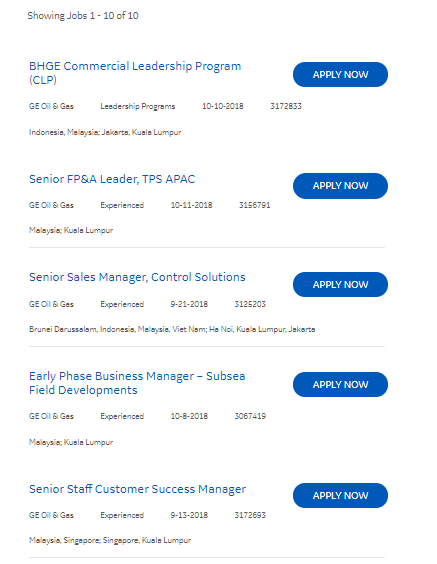The height and width of the screenshot is (564, 437).
Task: Select job ID 3067419
Action: 250,416
